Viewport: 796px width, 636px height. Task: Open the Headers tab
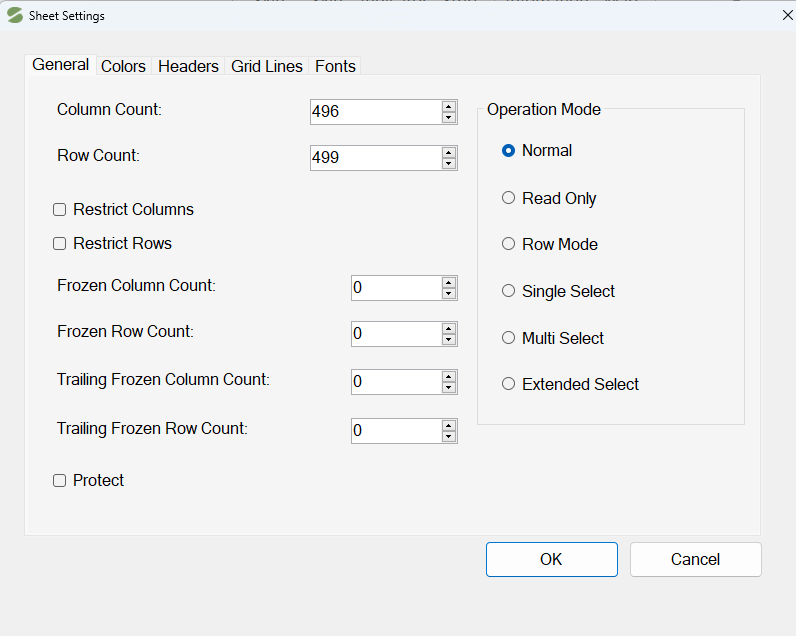pyautogui.click(x=188, y=66)
